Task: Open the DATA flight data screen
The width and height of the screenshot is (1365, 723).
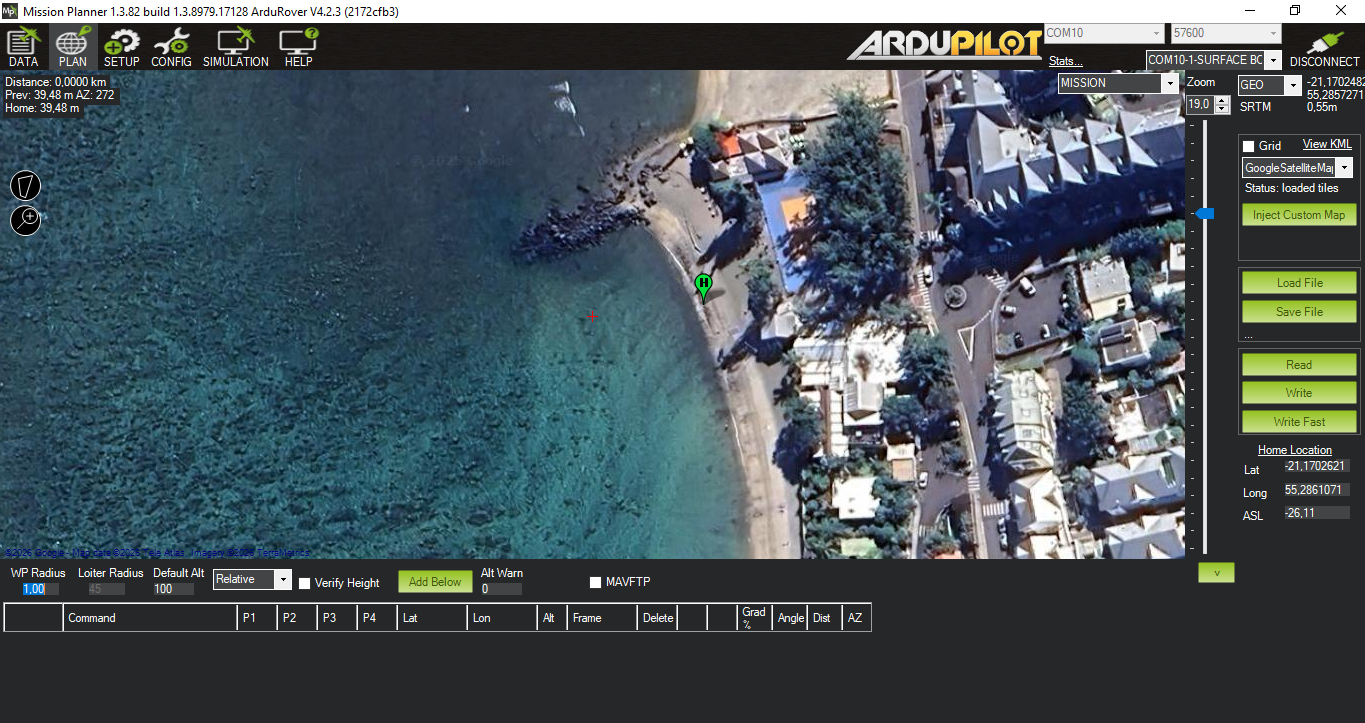Action: point(23,47)
